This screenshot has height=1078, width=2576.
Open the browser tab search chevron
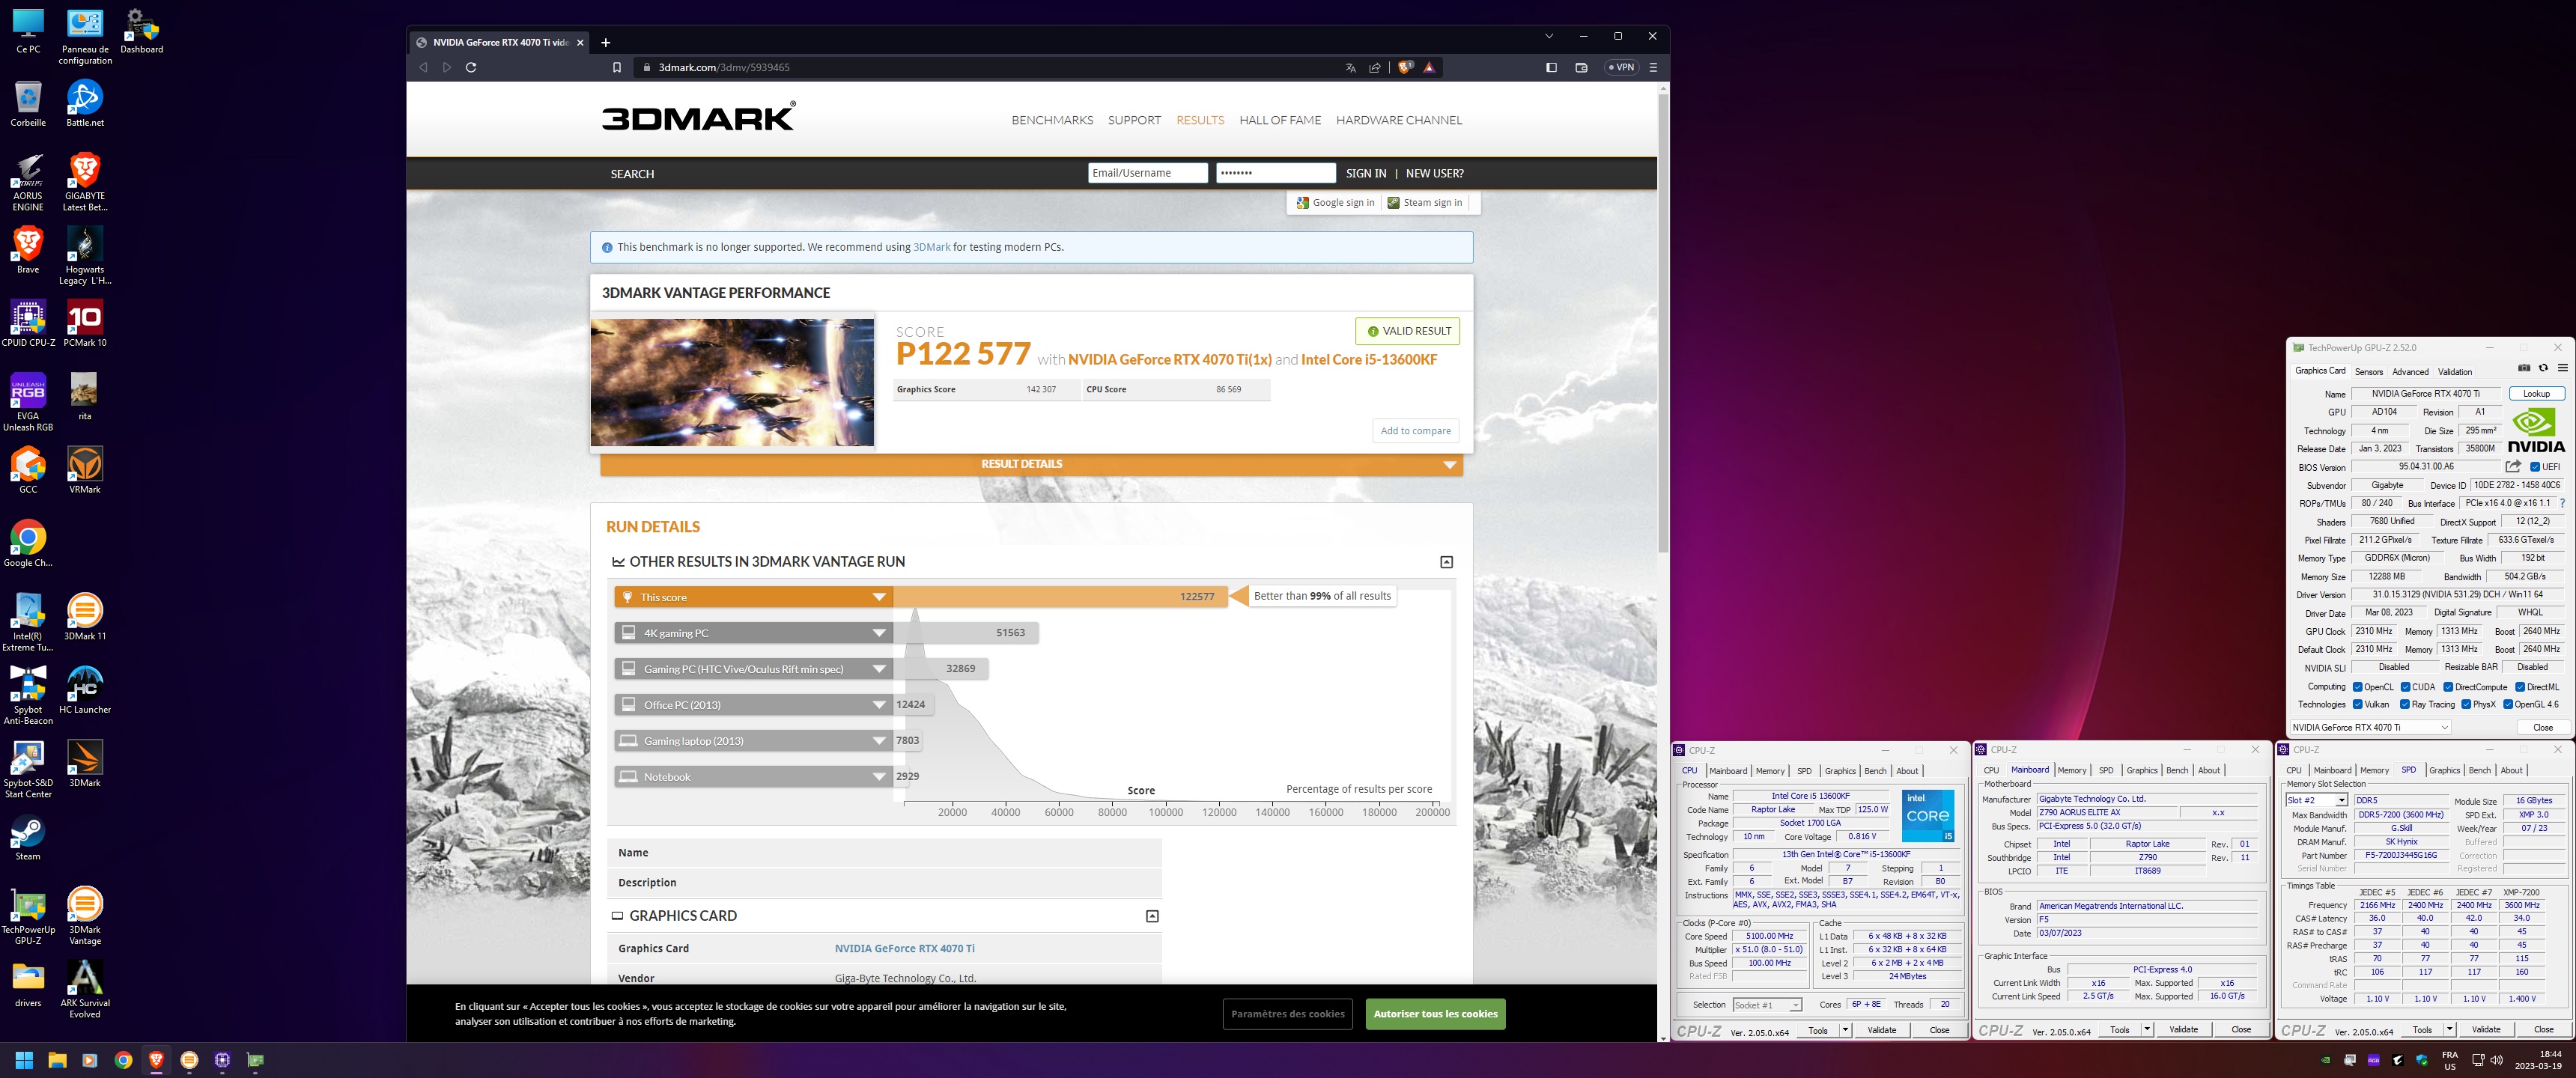pos(1549,36)
